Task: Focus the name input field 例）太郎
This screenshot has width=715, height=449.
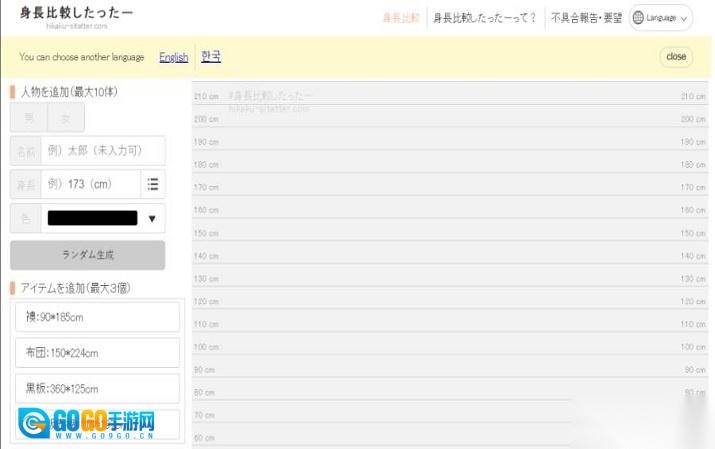Action: pos(103,150)
